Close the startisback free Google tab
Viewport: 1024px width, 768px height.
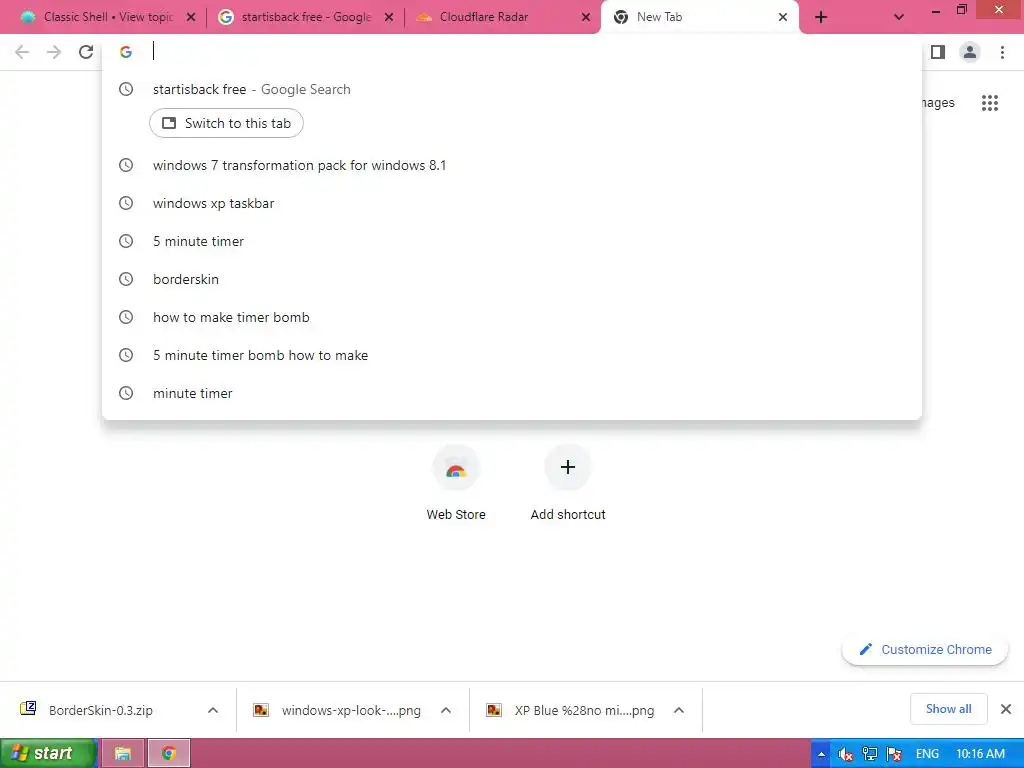[389, 18]
